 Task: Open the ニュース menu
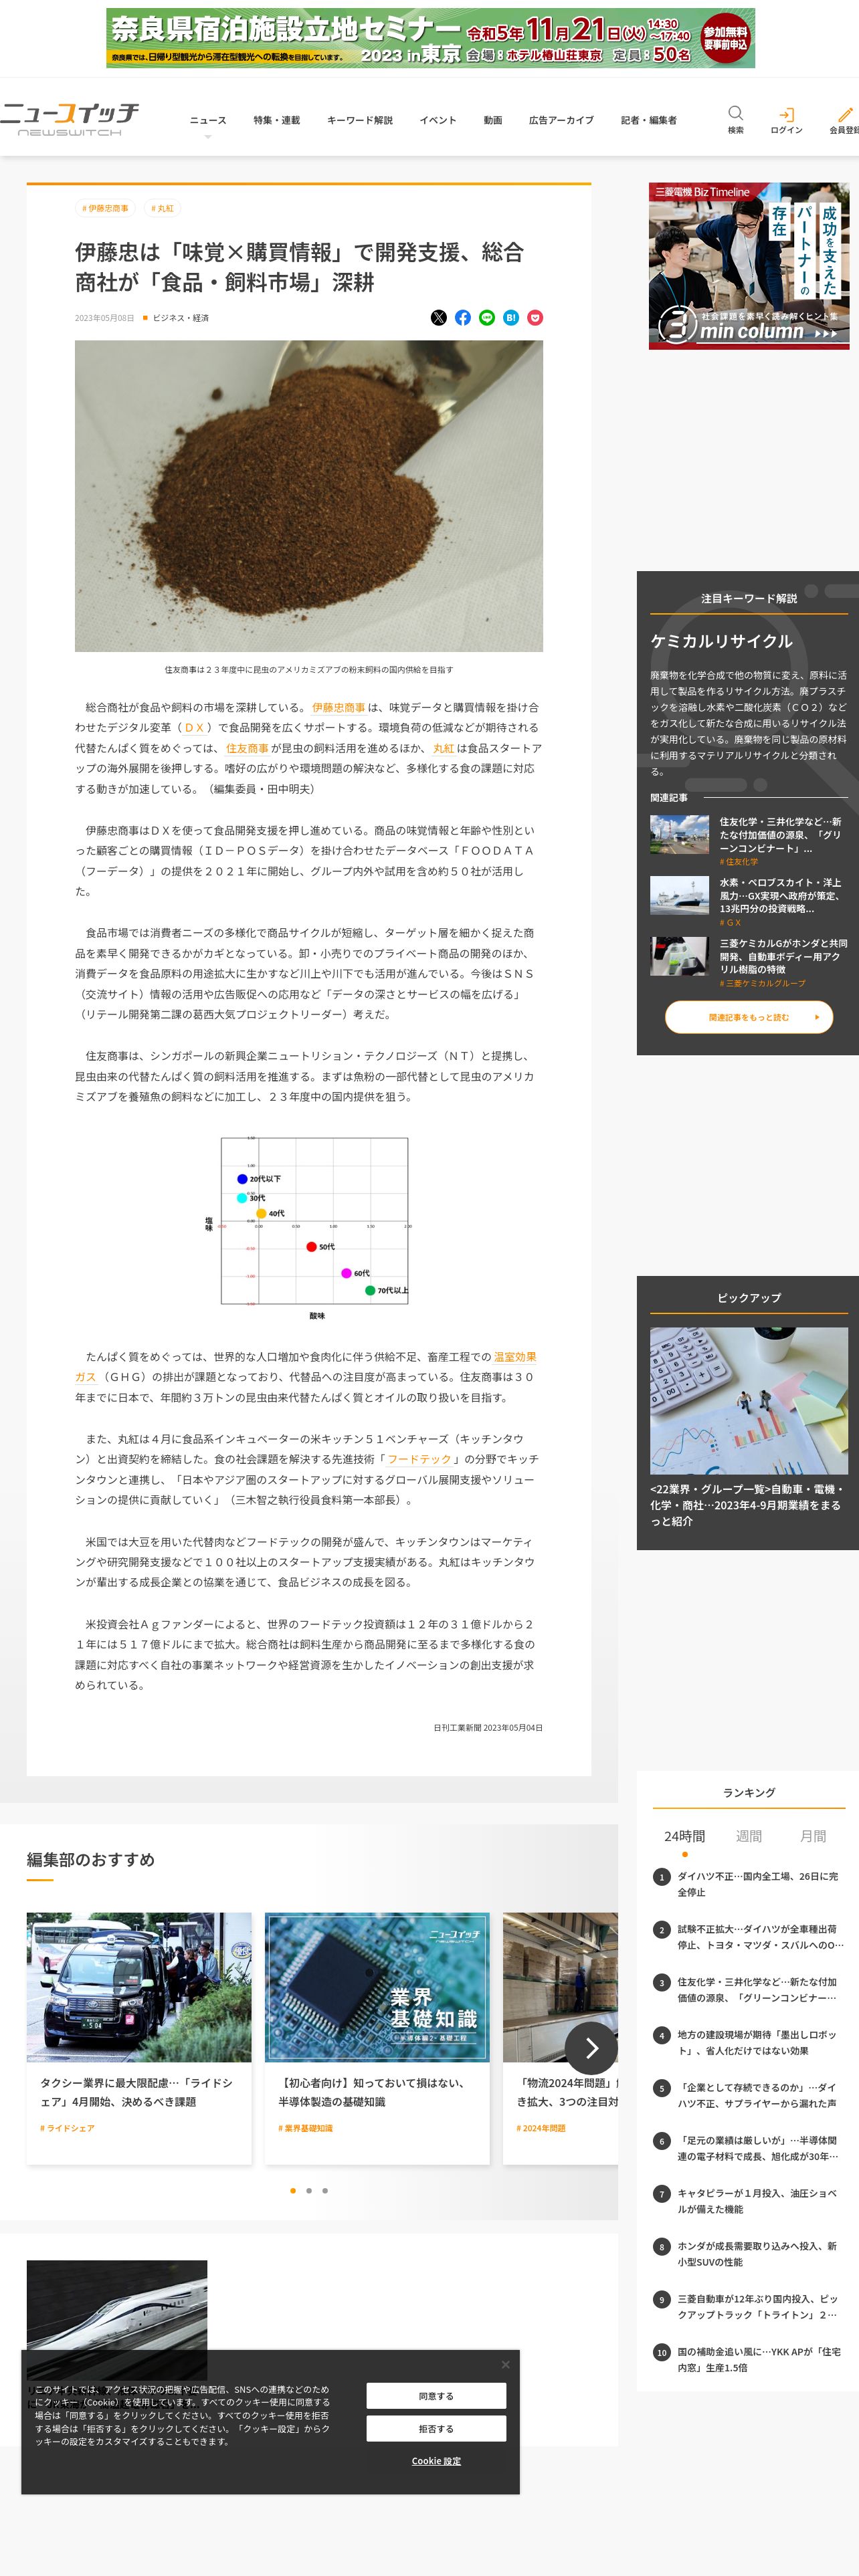(208, 120)
